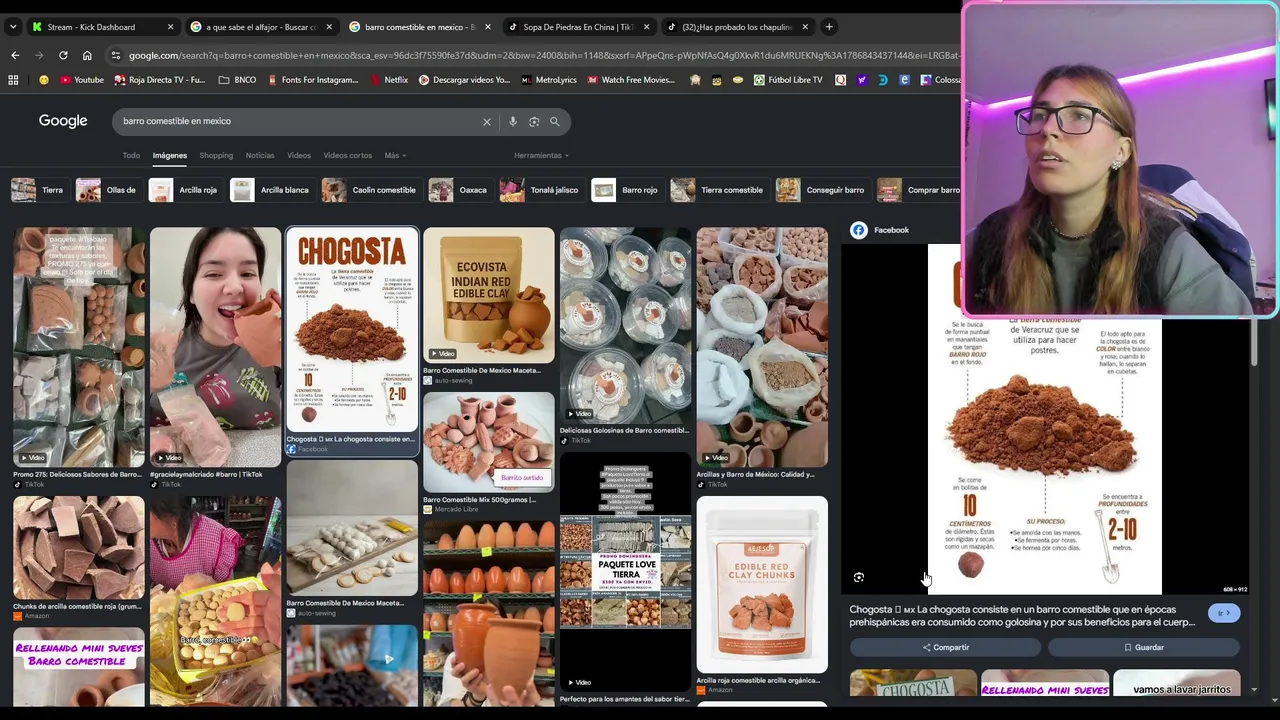
Task: Open the Netflix bookmark
Action: [x=389, y=80]
